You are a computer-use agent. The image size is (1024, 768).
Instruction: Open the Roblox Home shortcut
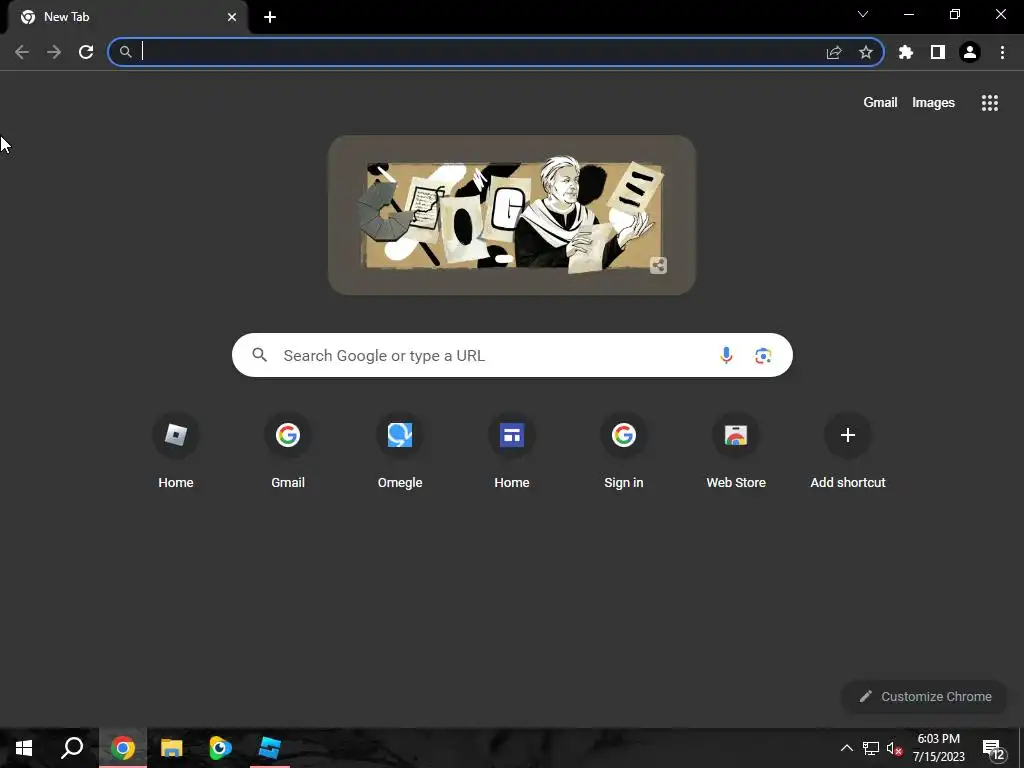[x=176, y=451]
